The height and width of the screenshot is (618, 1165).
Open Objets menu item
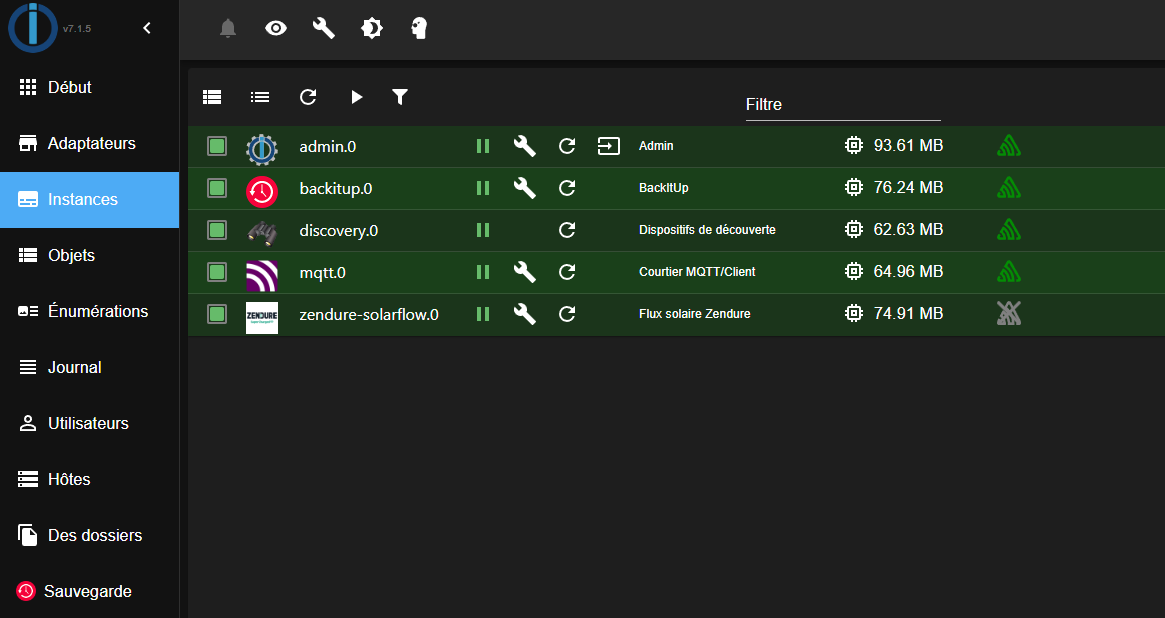point(89,256)
